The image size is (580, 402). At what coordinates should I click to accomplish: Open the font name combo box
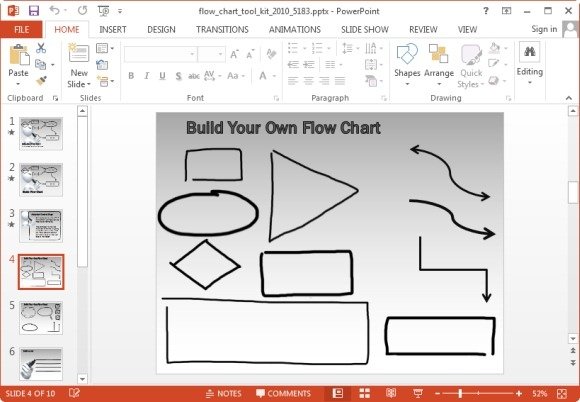(x=160, y=54)
